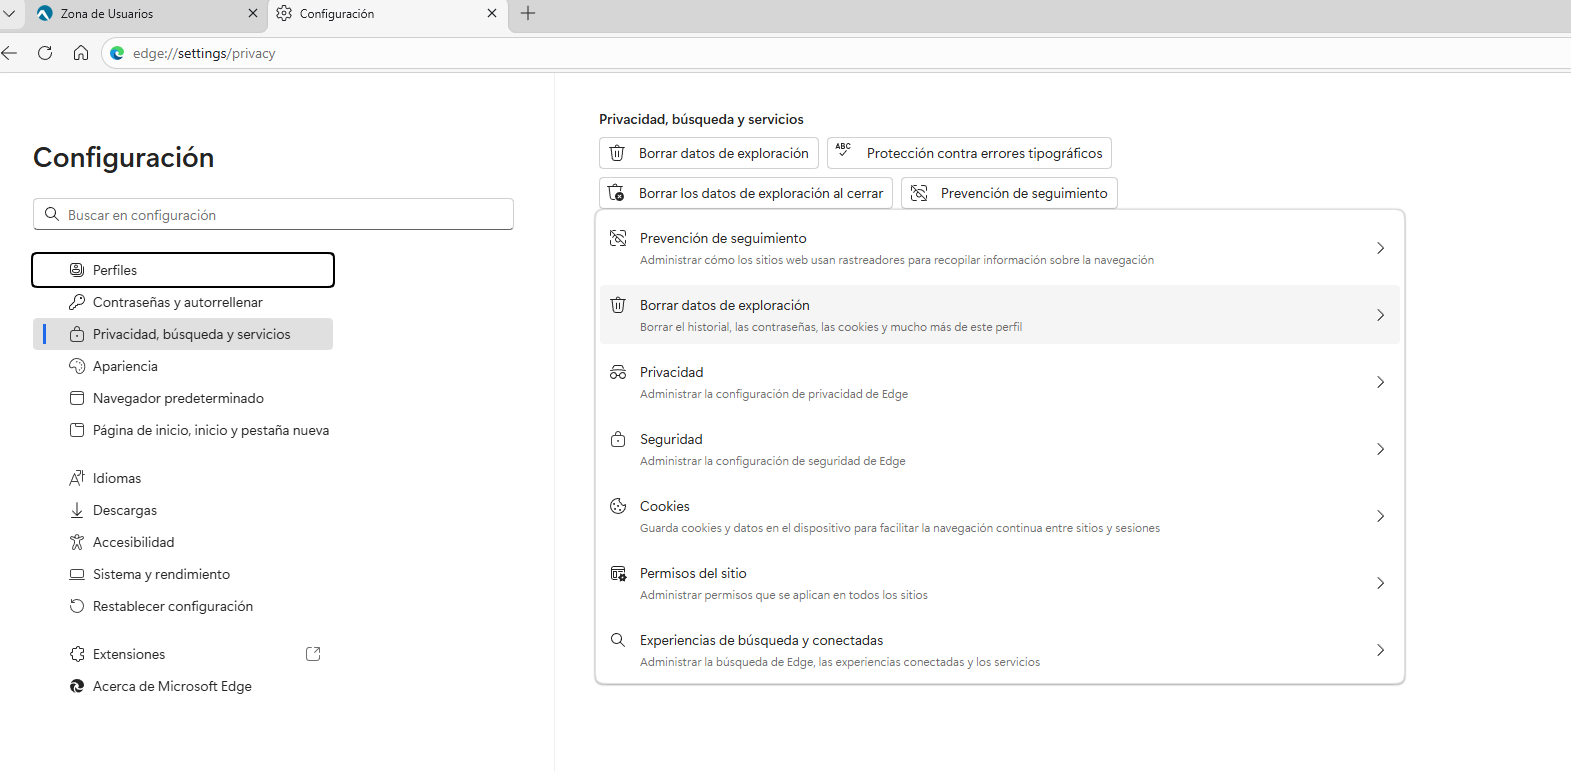Close the Zona de Usuarios tab
Image resolution: width=1571 pixels, height=772 pixels.
point(253,13)
